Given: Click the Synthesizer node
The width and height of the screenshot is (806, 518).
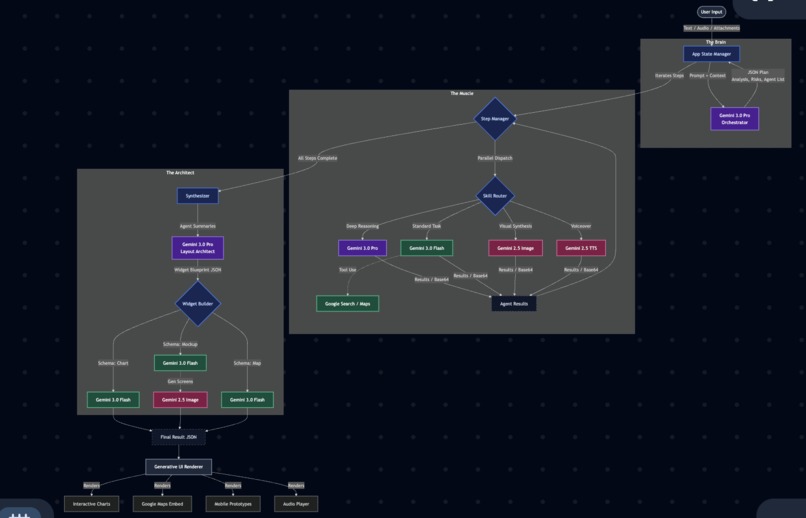Looking at the screenshot, I should [x=197, y=196].
